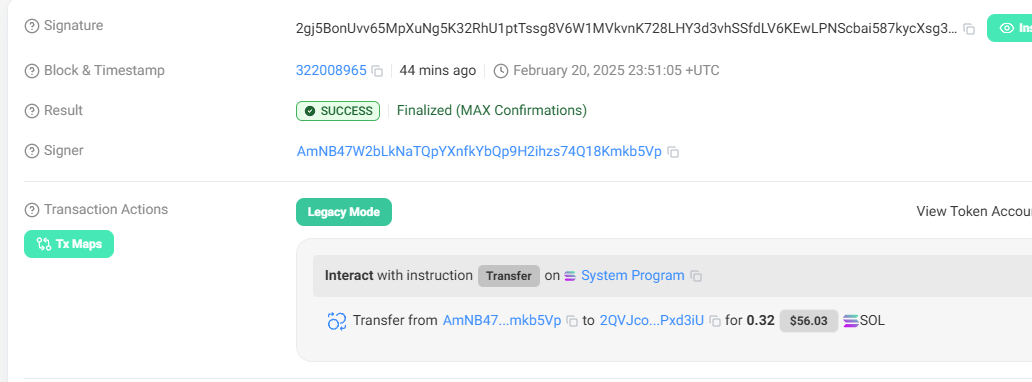Copy sender address AmNB47...mkb5Vp in transfer row
The image size is (1032, 382).
(572, 321)
